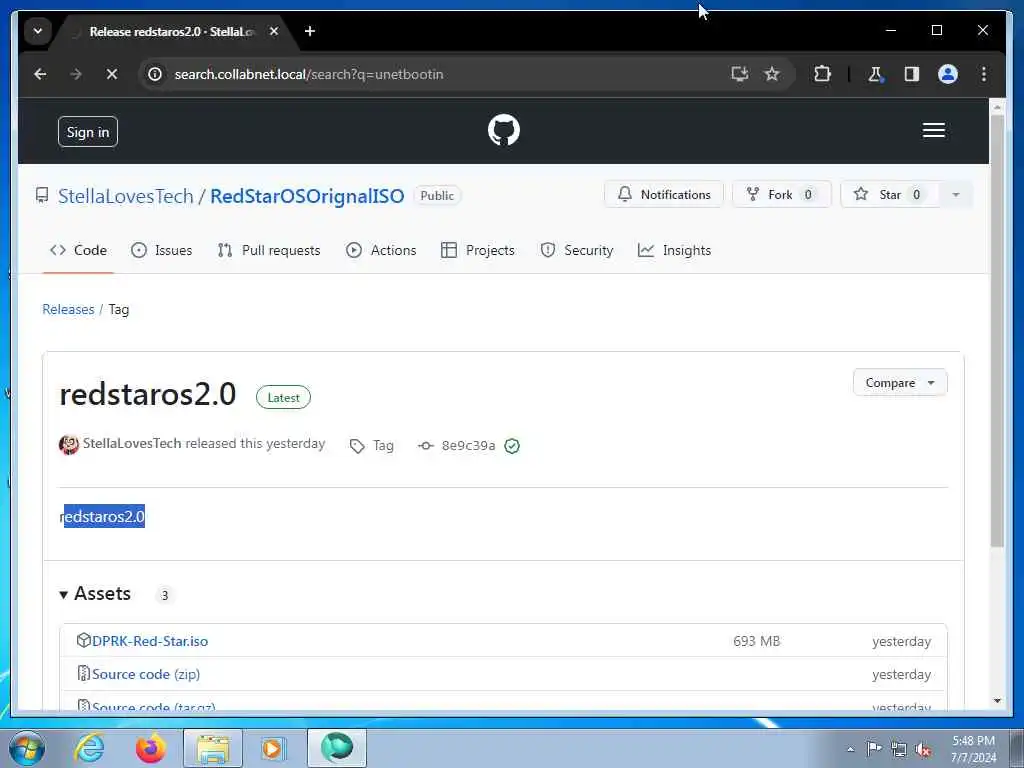Screen dimensions: 1024x768
Task: Open StellaLovesTech owner link
Action: coord(125,196)
